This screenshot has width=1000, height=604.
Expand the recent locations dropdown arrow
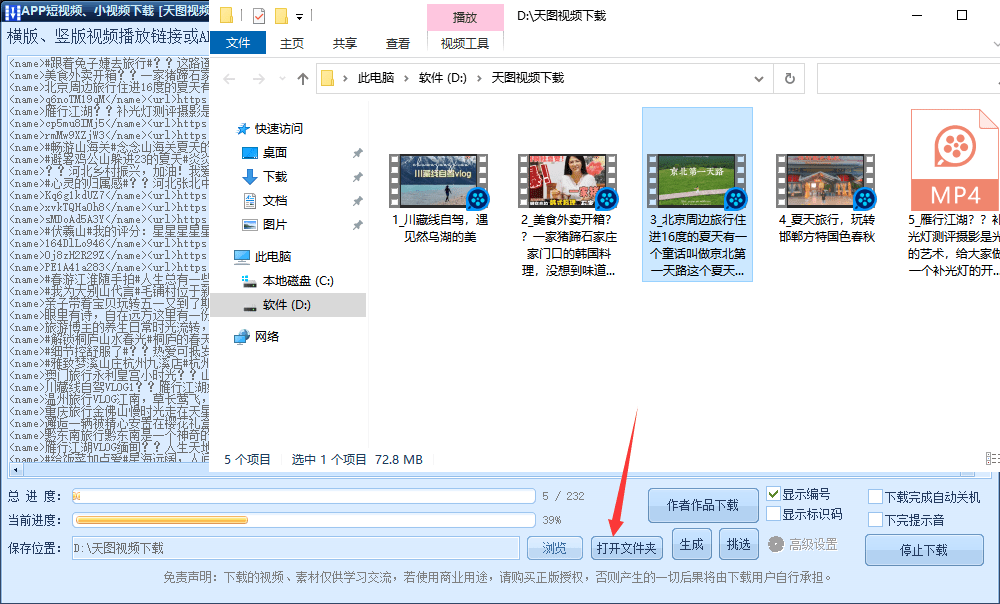coord(282,79)
